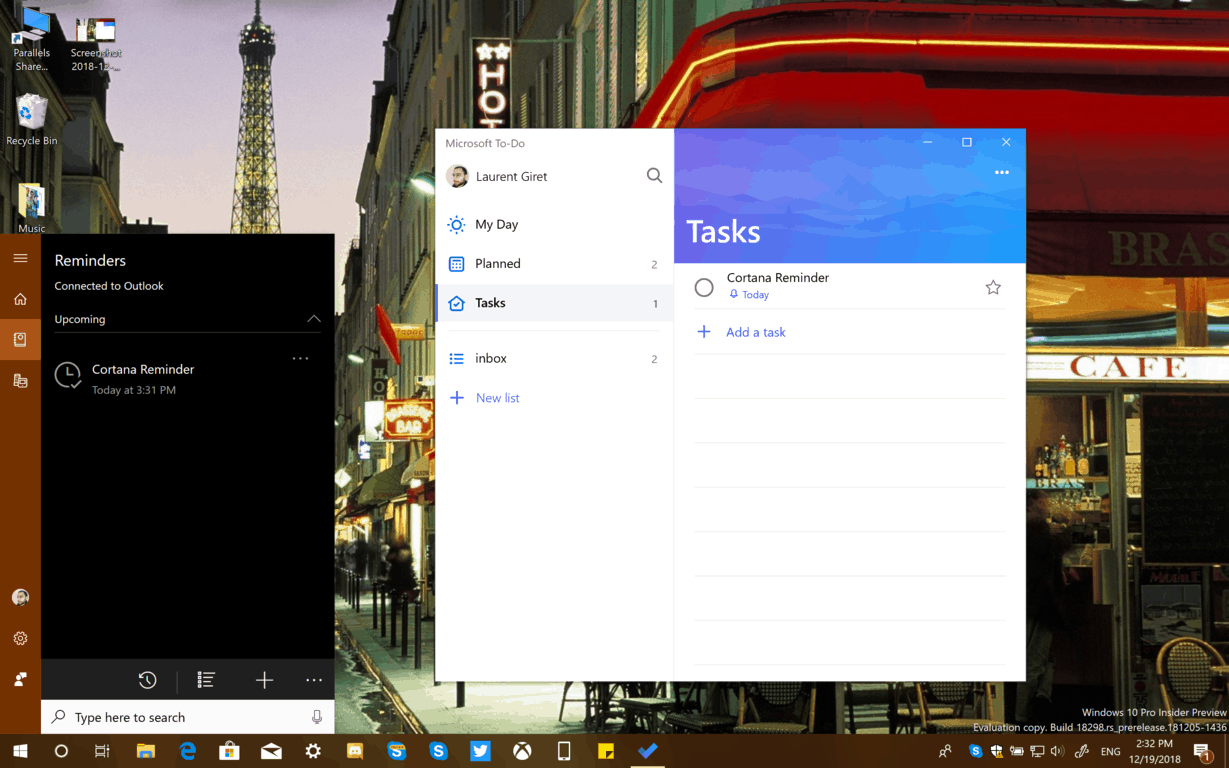
Task: Open the People icon in system tray
Action: (x=945, y=751)
